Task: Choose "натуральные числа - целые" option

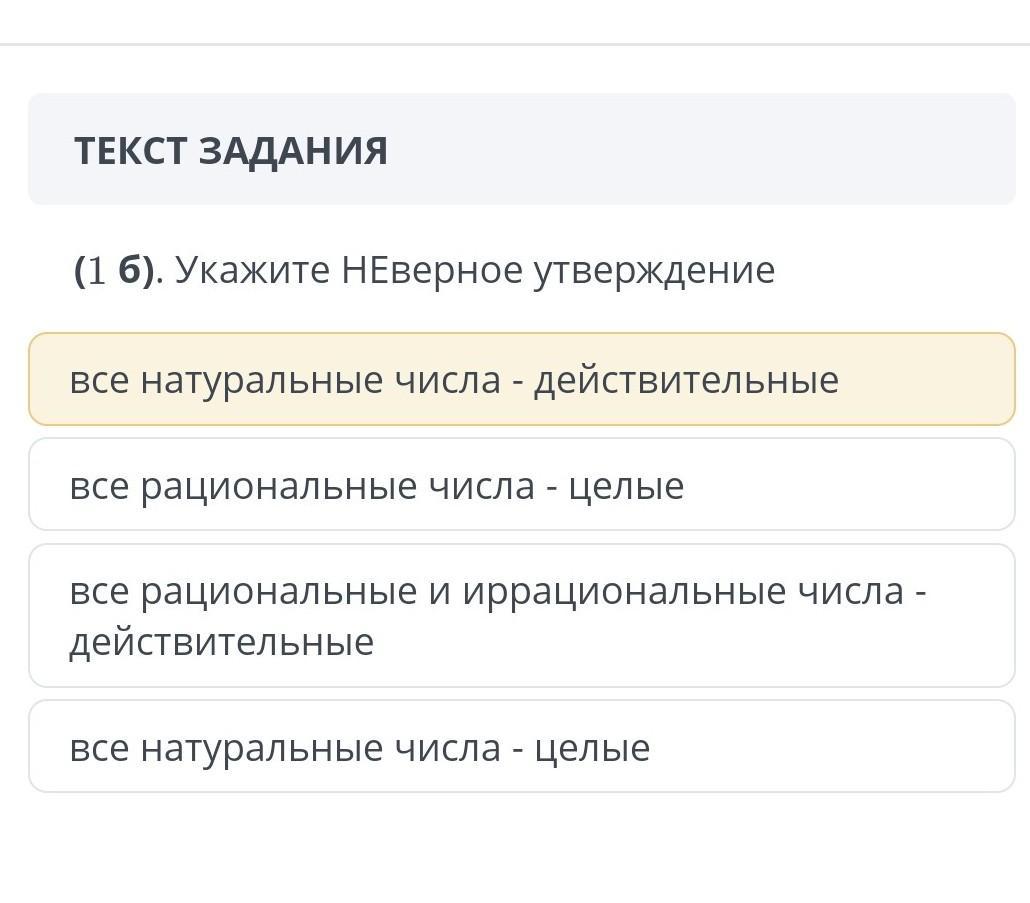Action: coord(521,747)
